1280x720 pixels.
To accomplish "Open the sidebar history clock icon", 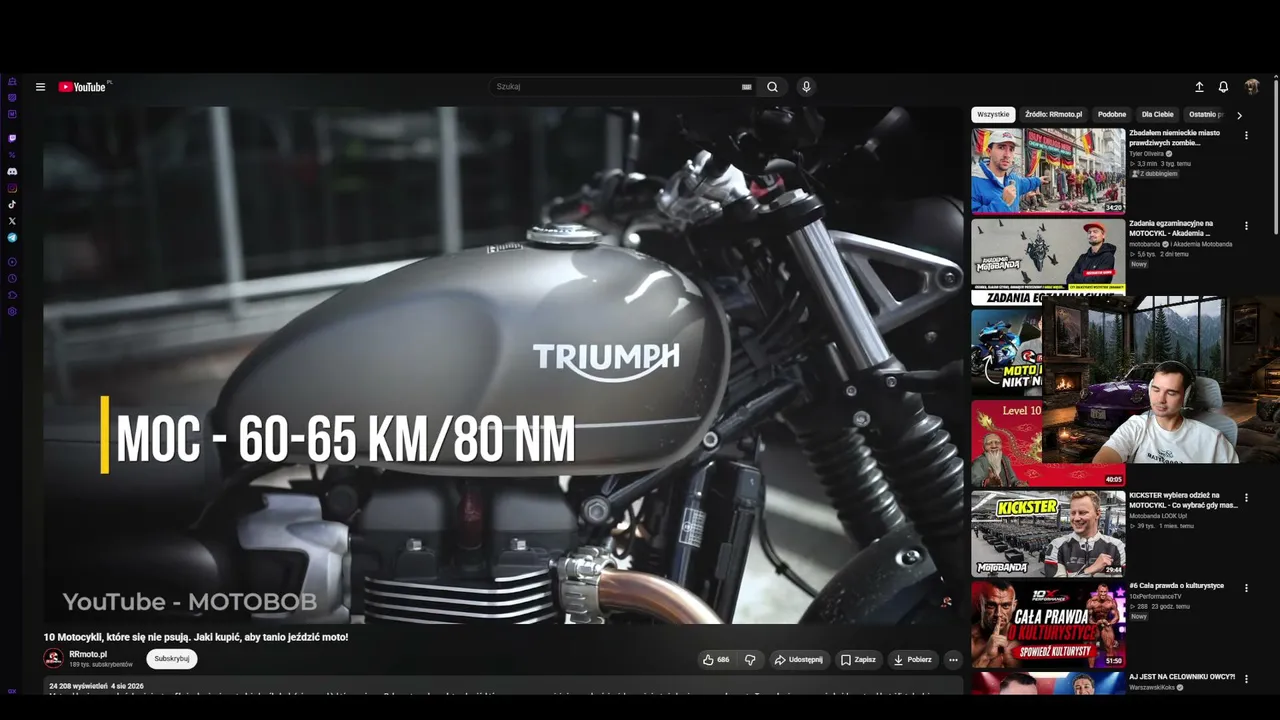I will click(12, 278).
